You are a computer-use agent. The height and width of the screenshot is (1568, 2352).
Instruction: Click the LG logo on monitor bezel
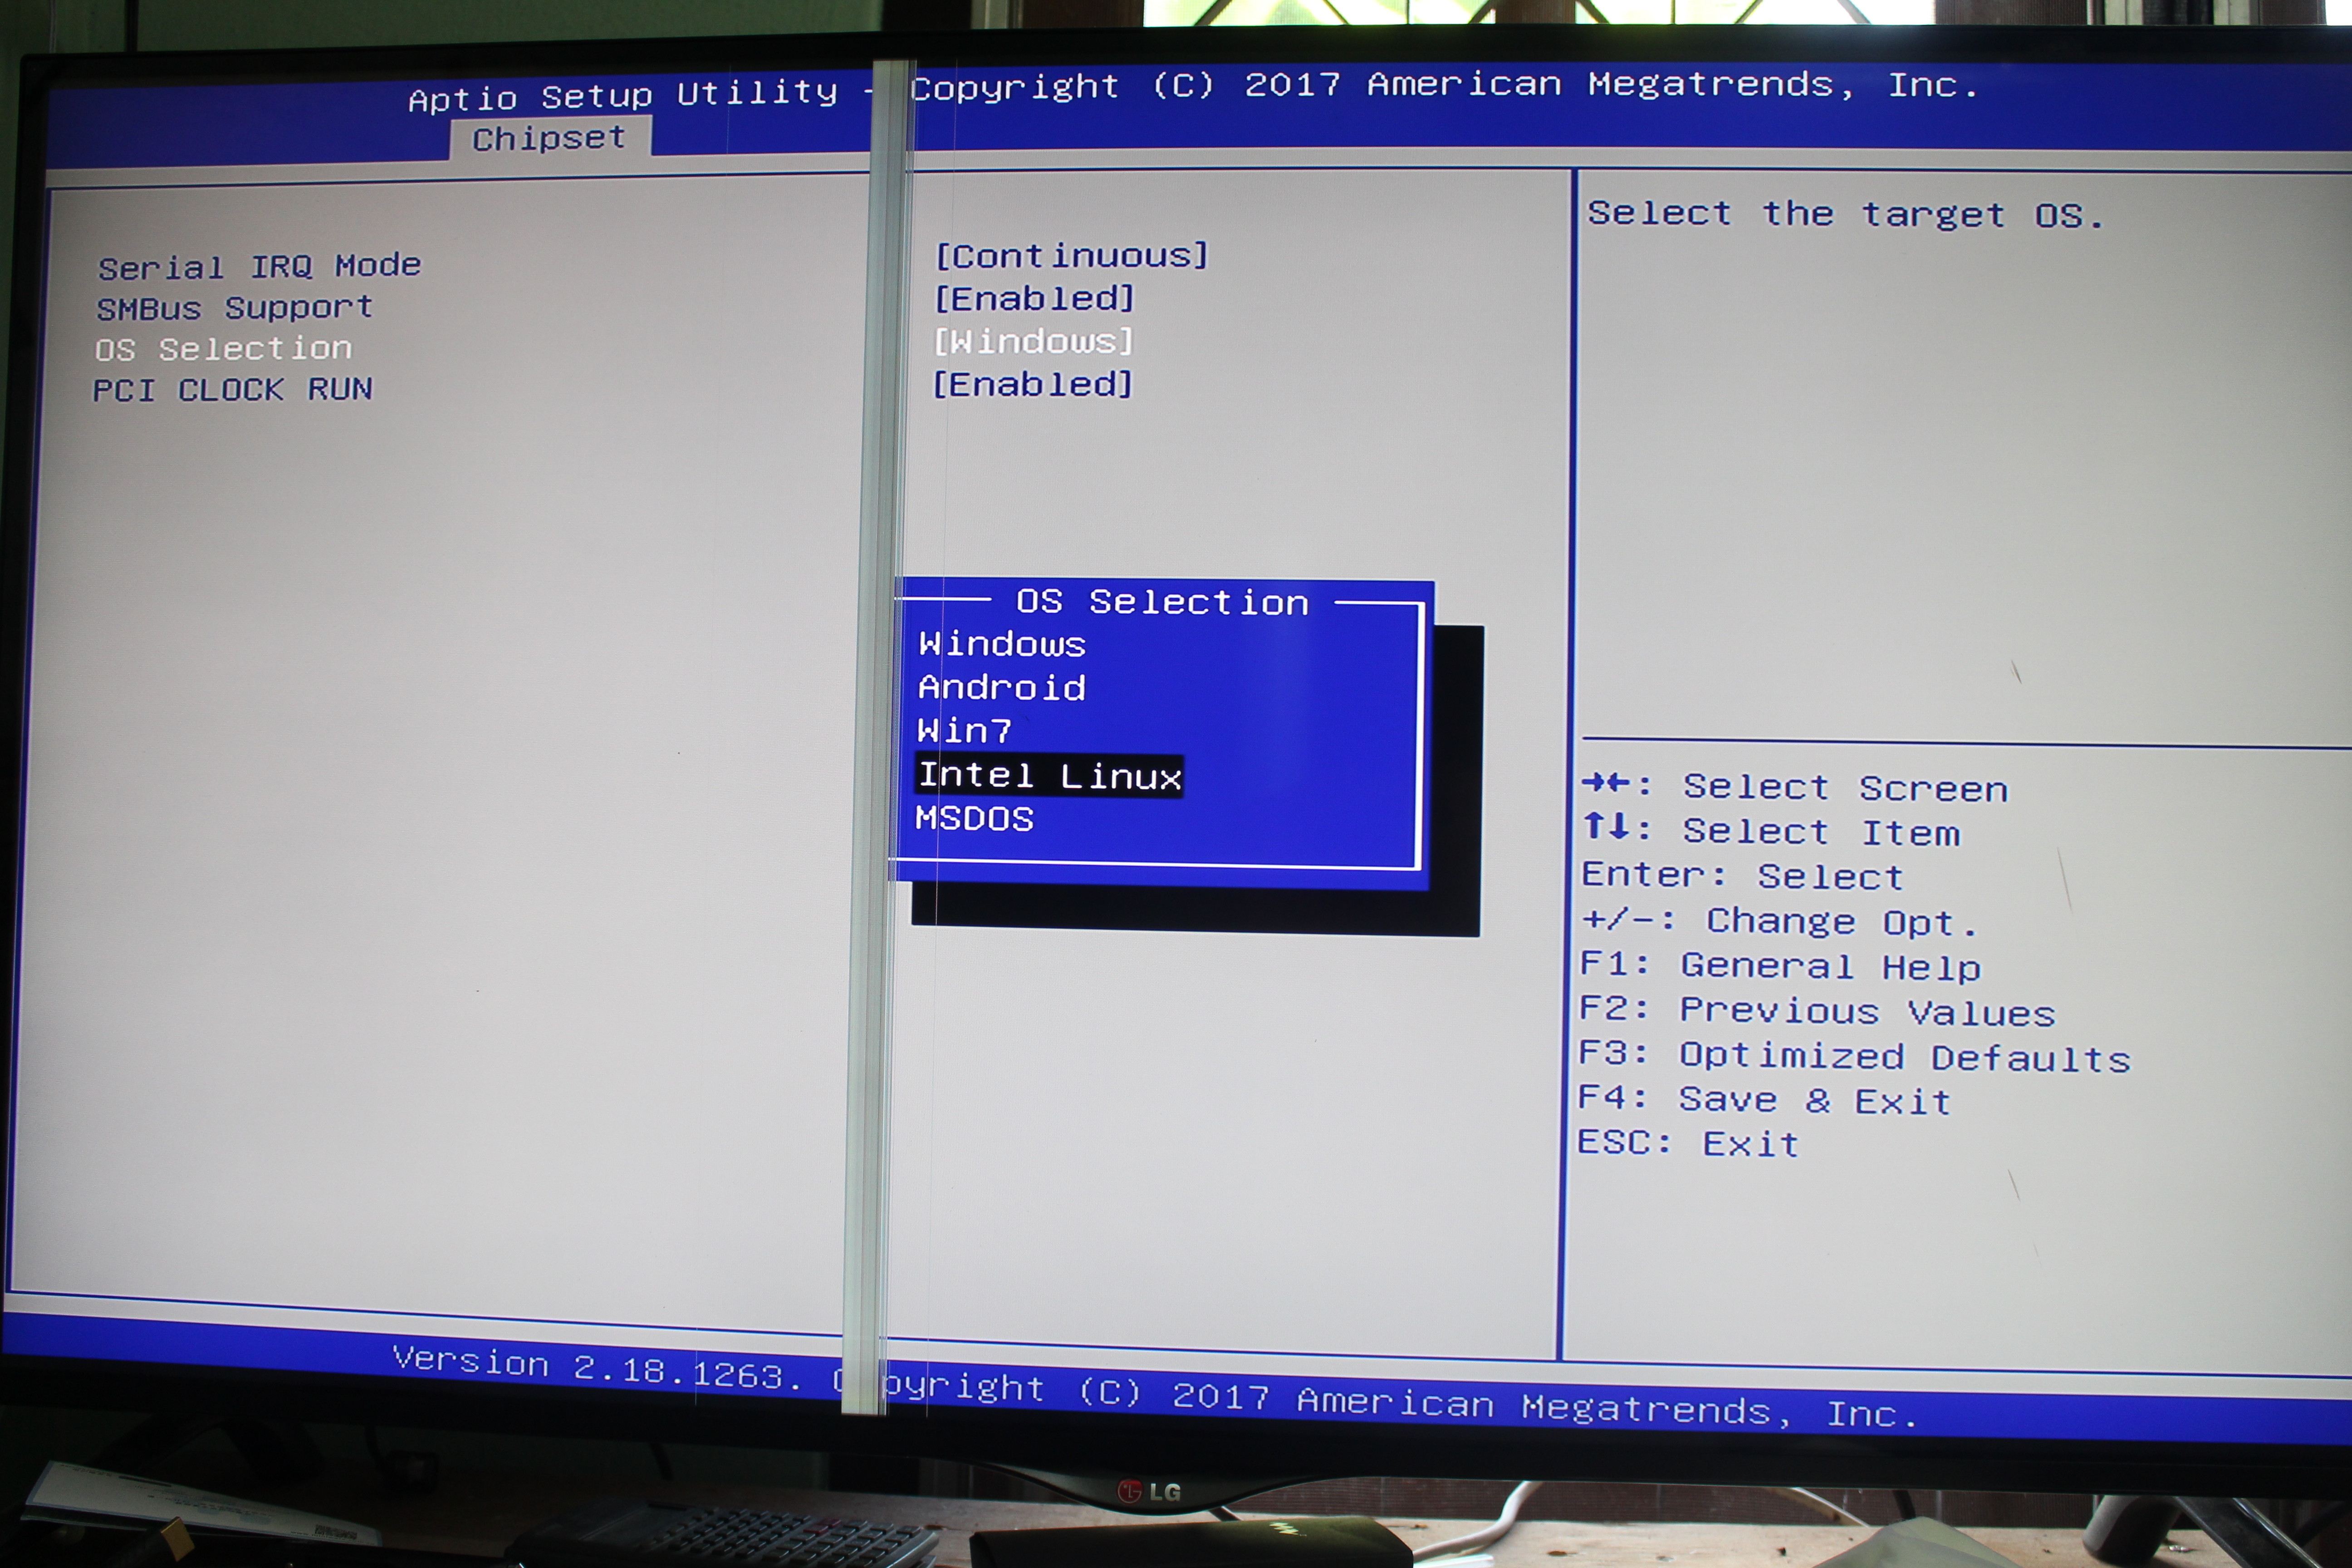click(1149, 1492)
